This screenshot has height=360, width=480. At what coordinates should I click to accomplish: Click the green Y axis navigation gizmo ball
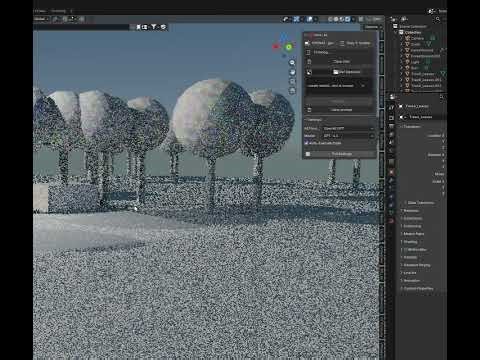point(289,47)
